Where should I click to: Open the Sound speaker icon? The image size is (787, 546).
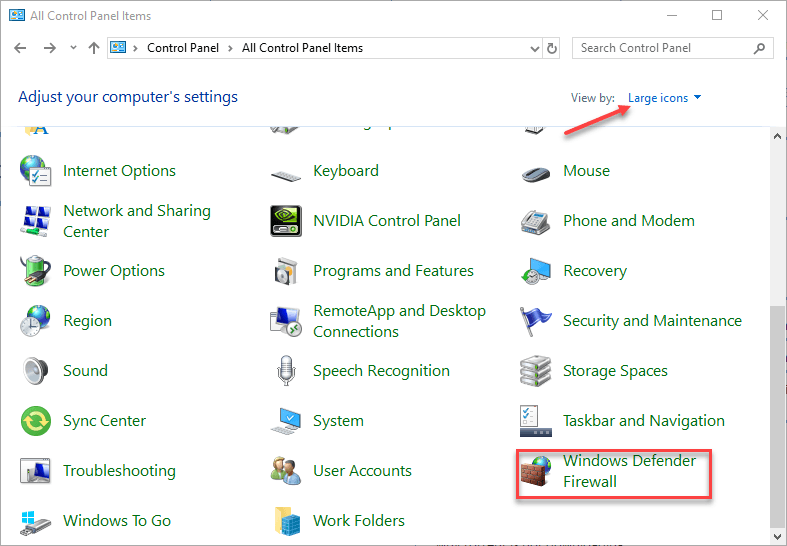(35, 370)
